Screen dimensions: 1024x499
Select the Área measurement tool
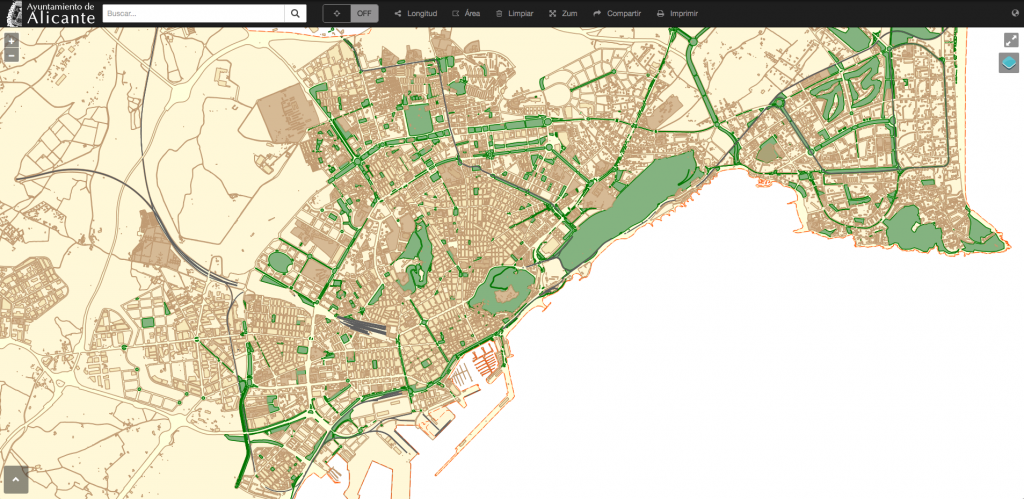466,14
